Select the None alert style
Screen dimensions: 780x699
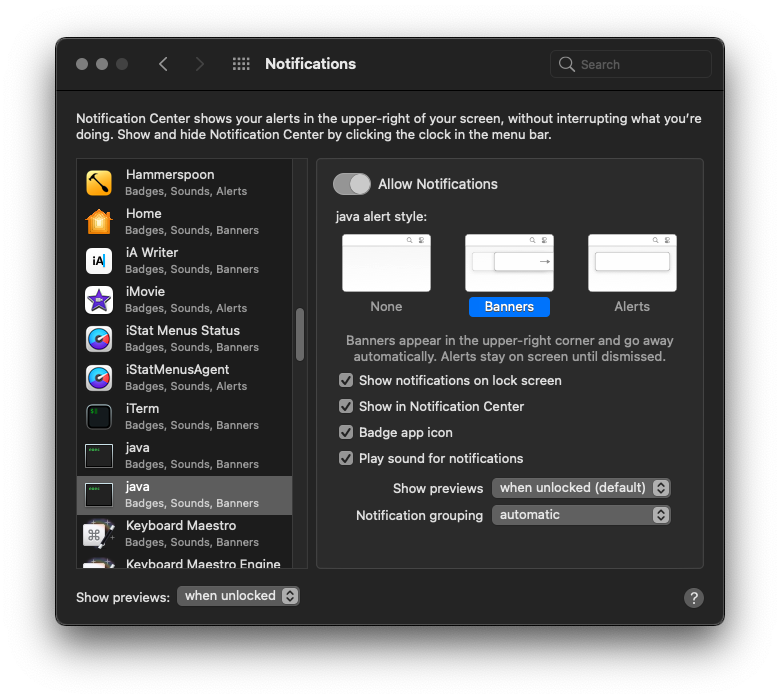[386, 264]
